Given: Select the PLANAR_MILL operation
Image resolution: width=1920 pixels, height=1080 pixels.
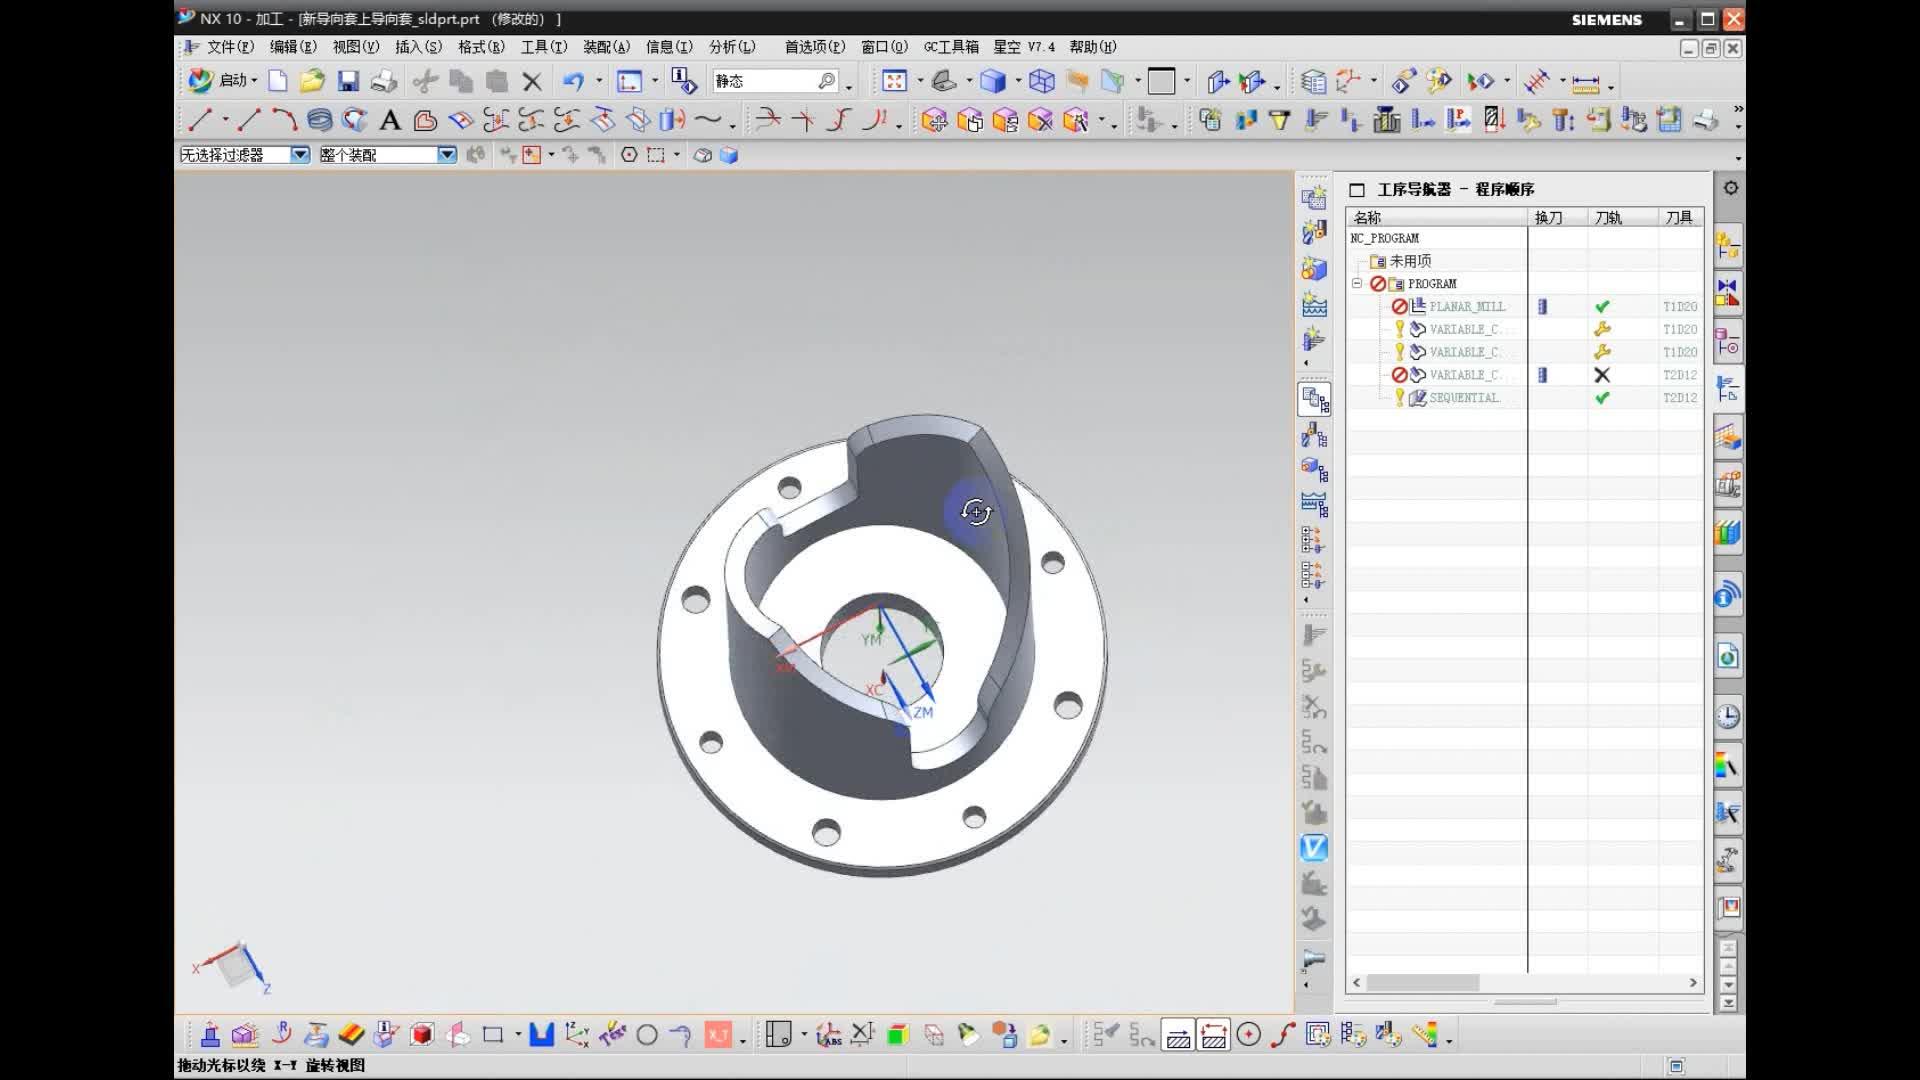Looking at the screenshot, I should pos(1467,307).
